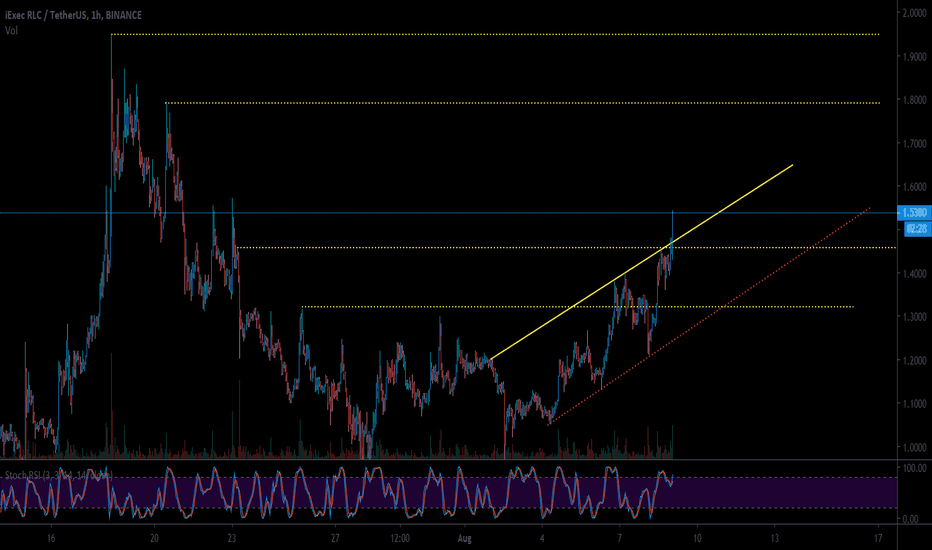Click date label 13 on time axis
This screenshot has height=550, width=932.
click(x=774, y=539)
